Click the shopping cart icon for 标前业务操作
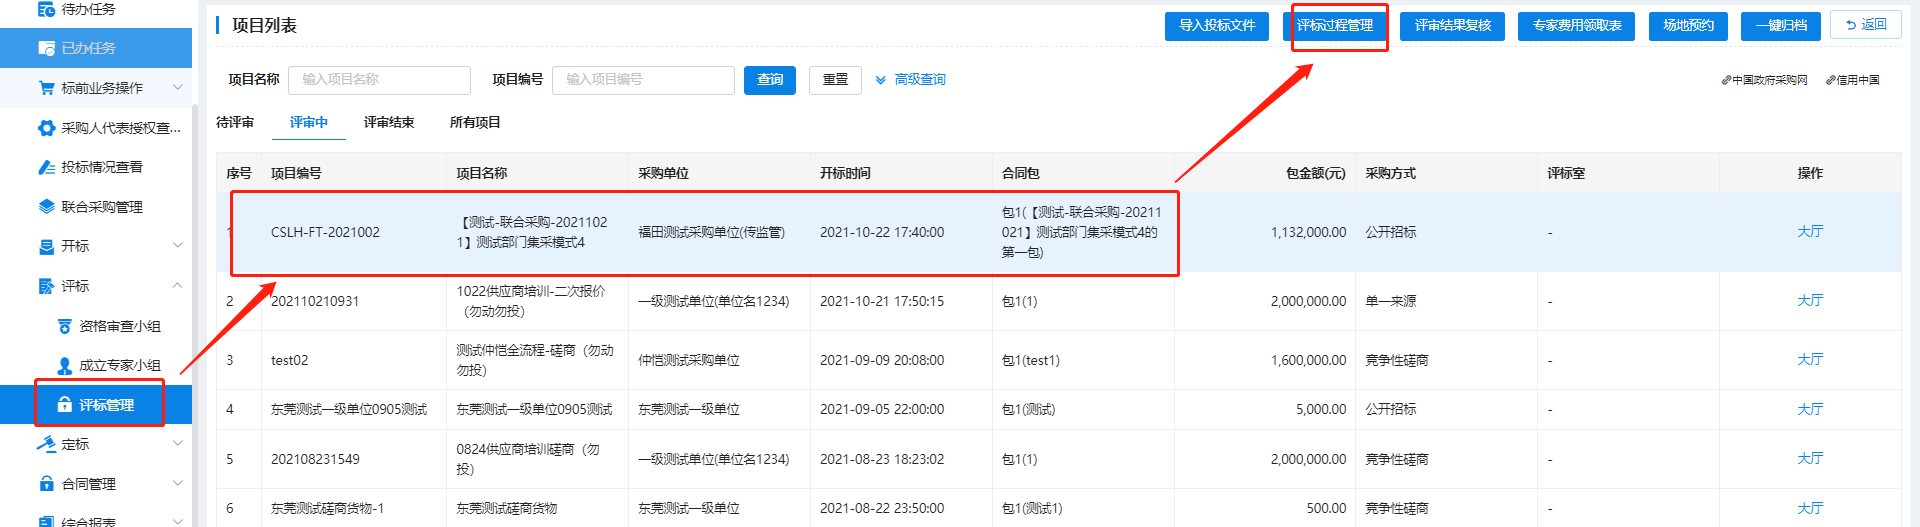 (46, 88)
